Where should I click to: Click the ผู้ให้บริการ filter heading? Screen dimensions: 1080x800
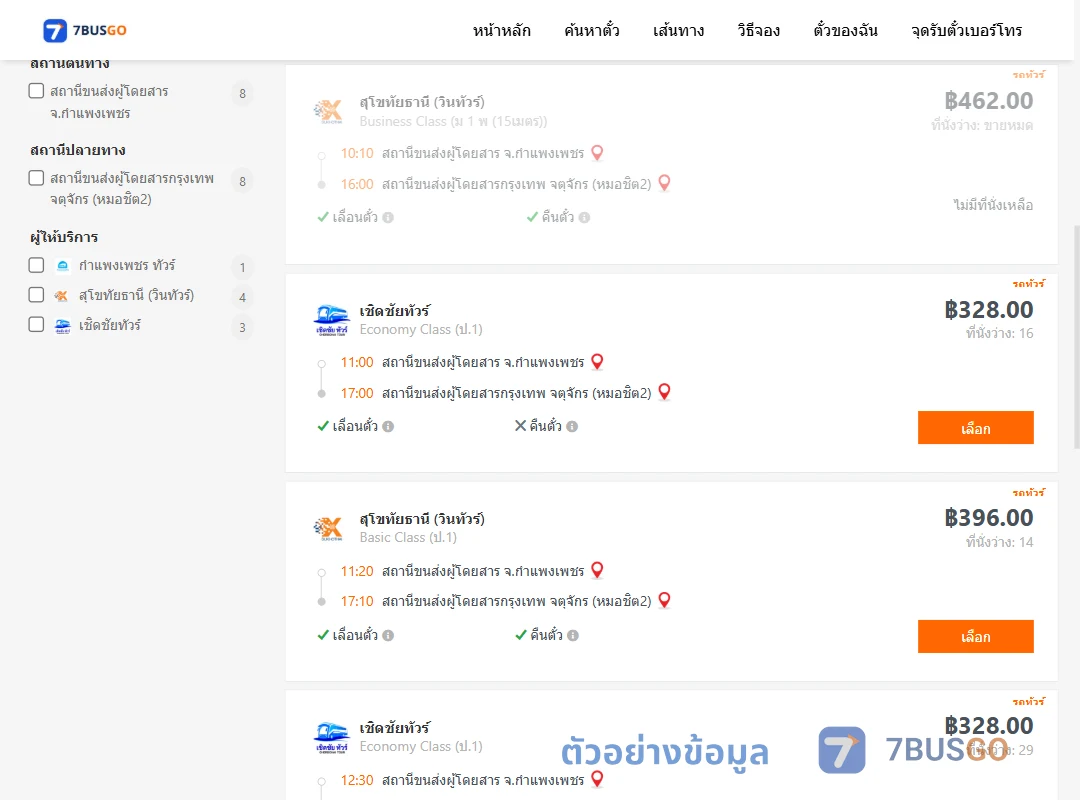click(x=64, y=237)
